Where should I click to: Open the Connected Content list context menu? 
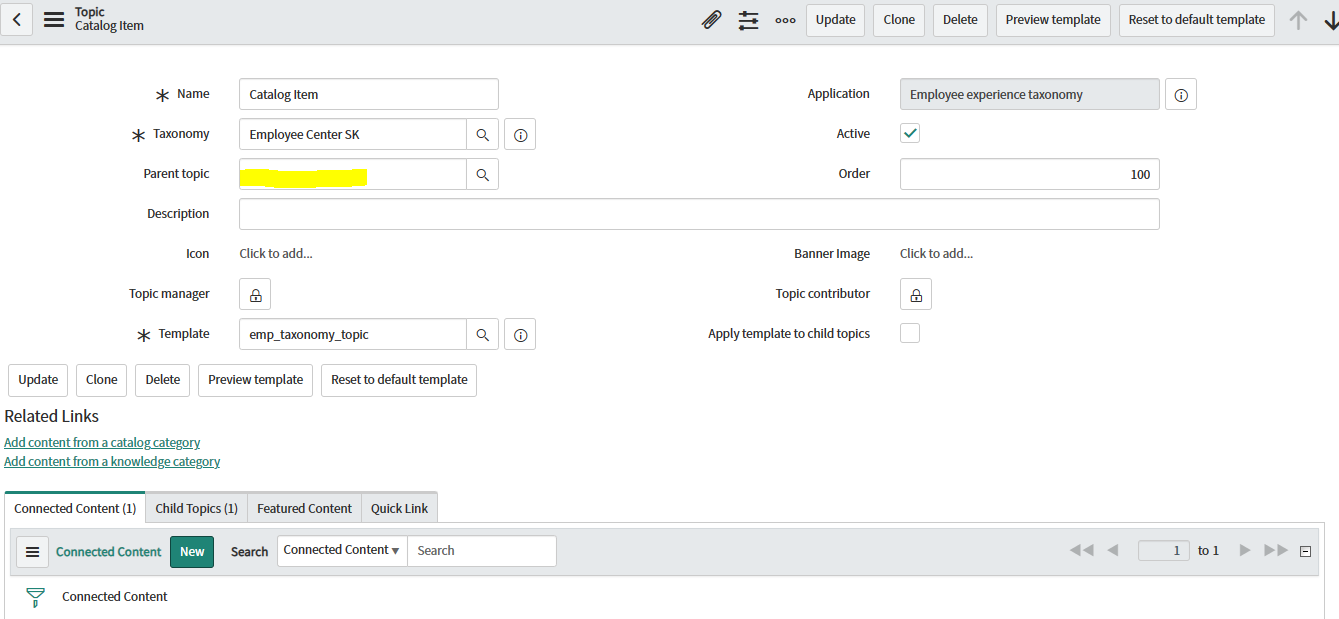click(32, 551)
